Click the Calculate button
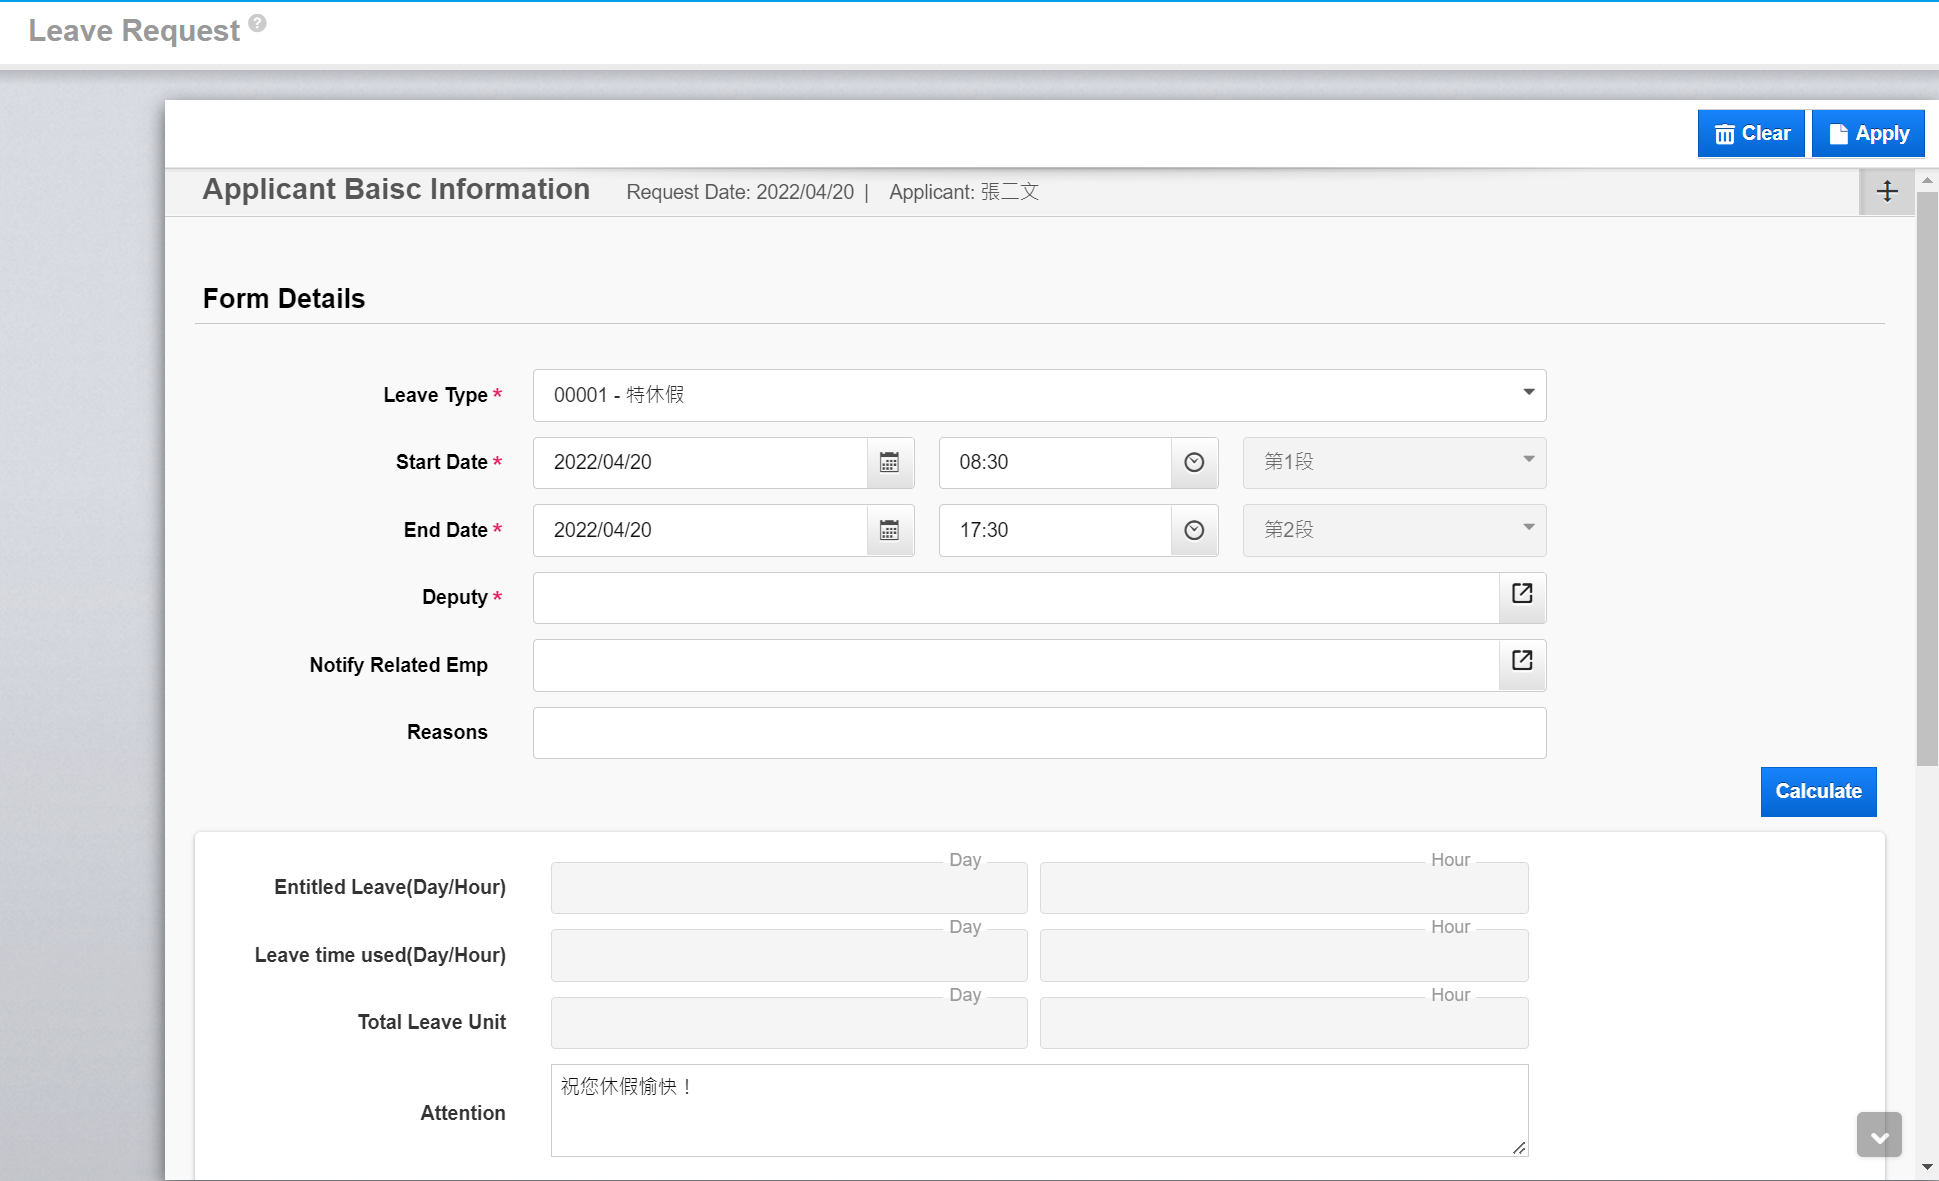This screenshot has width=1939, height=1181. pos(1818,791)
